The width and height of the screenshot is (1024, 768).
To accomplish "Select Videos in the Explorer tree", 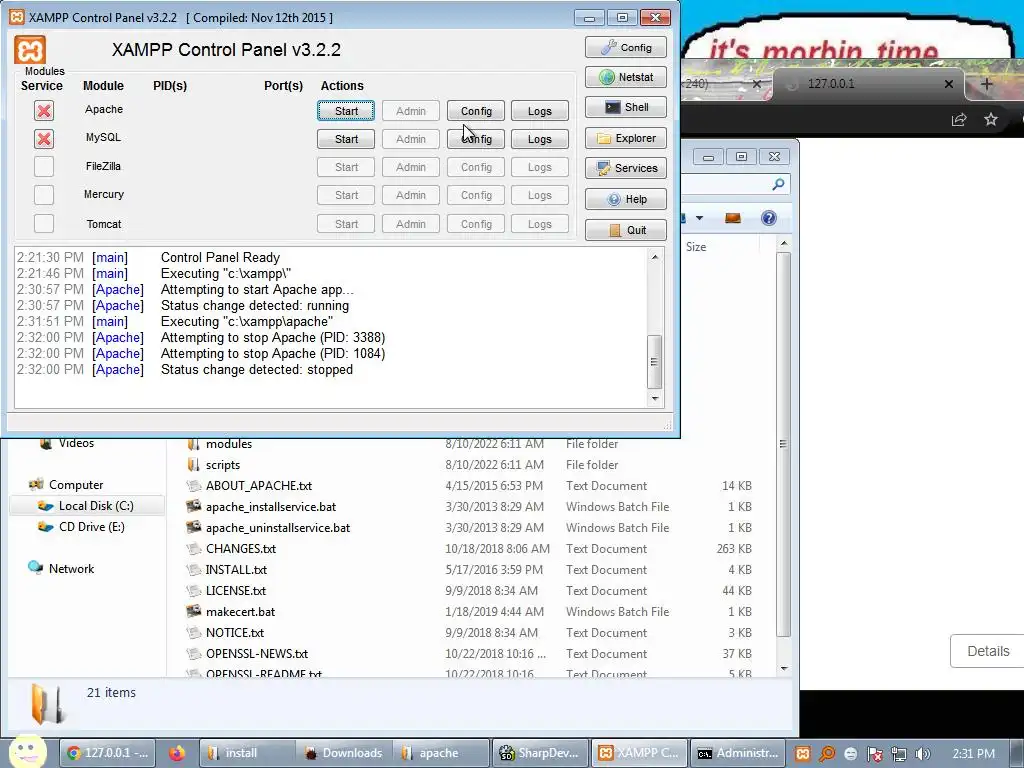I will point(76,443).
